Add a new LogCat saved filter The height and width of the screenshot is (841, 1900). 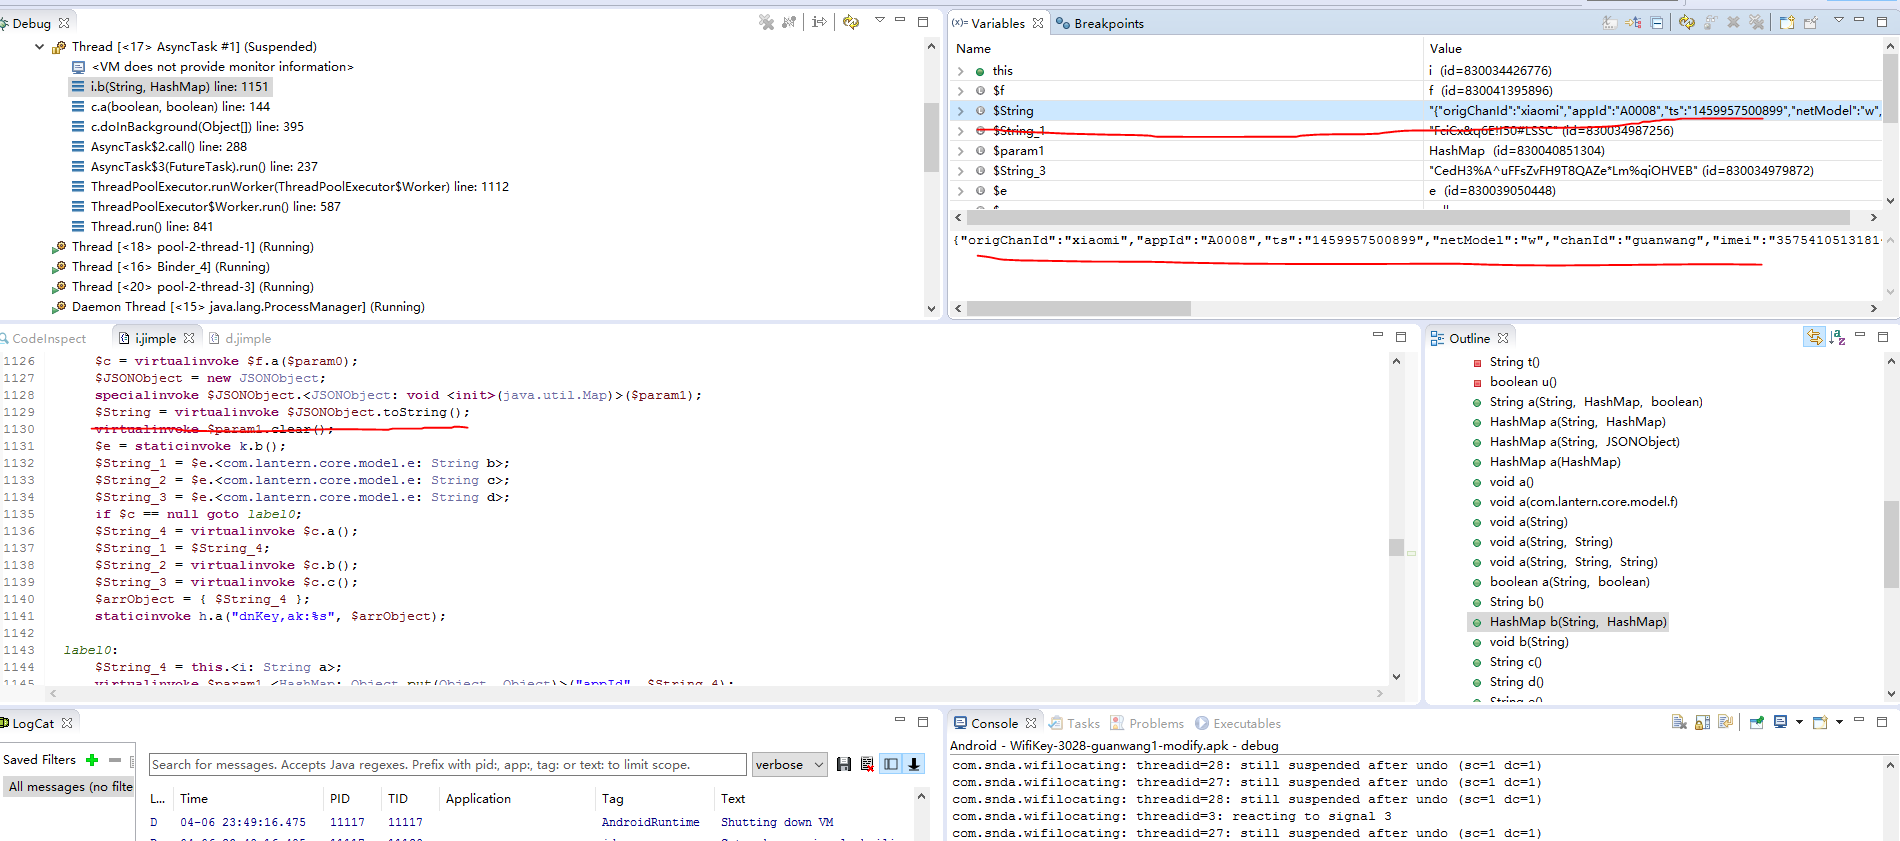[92, 760]
